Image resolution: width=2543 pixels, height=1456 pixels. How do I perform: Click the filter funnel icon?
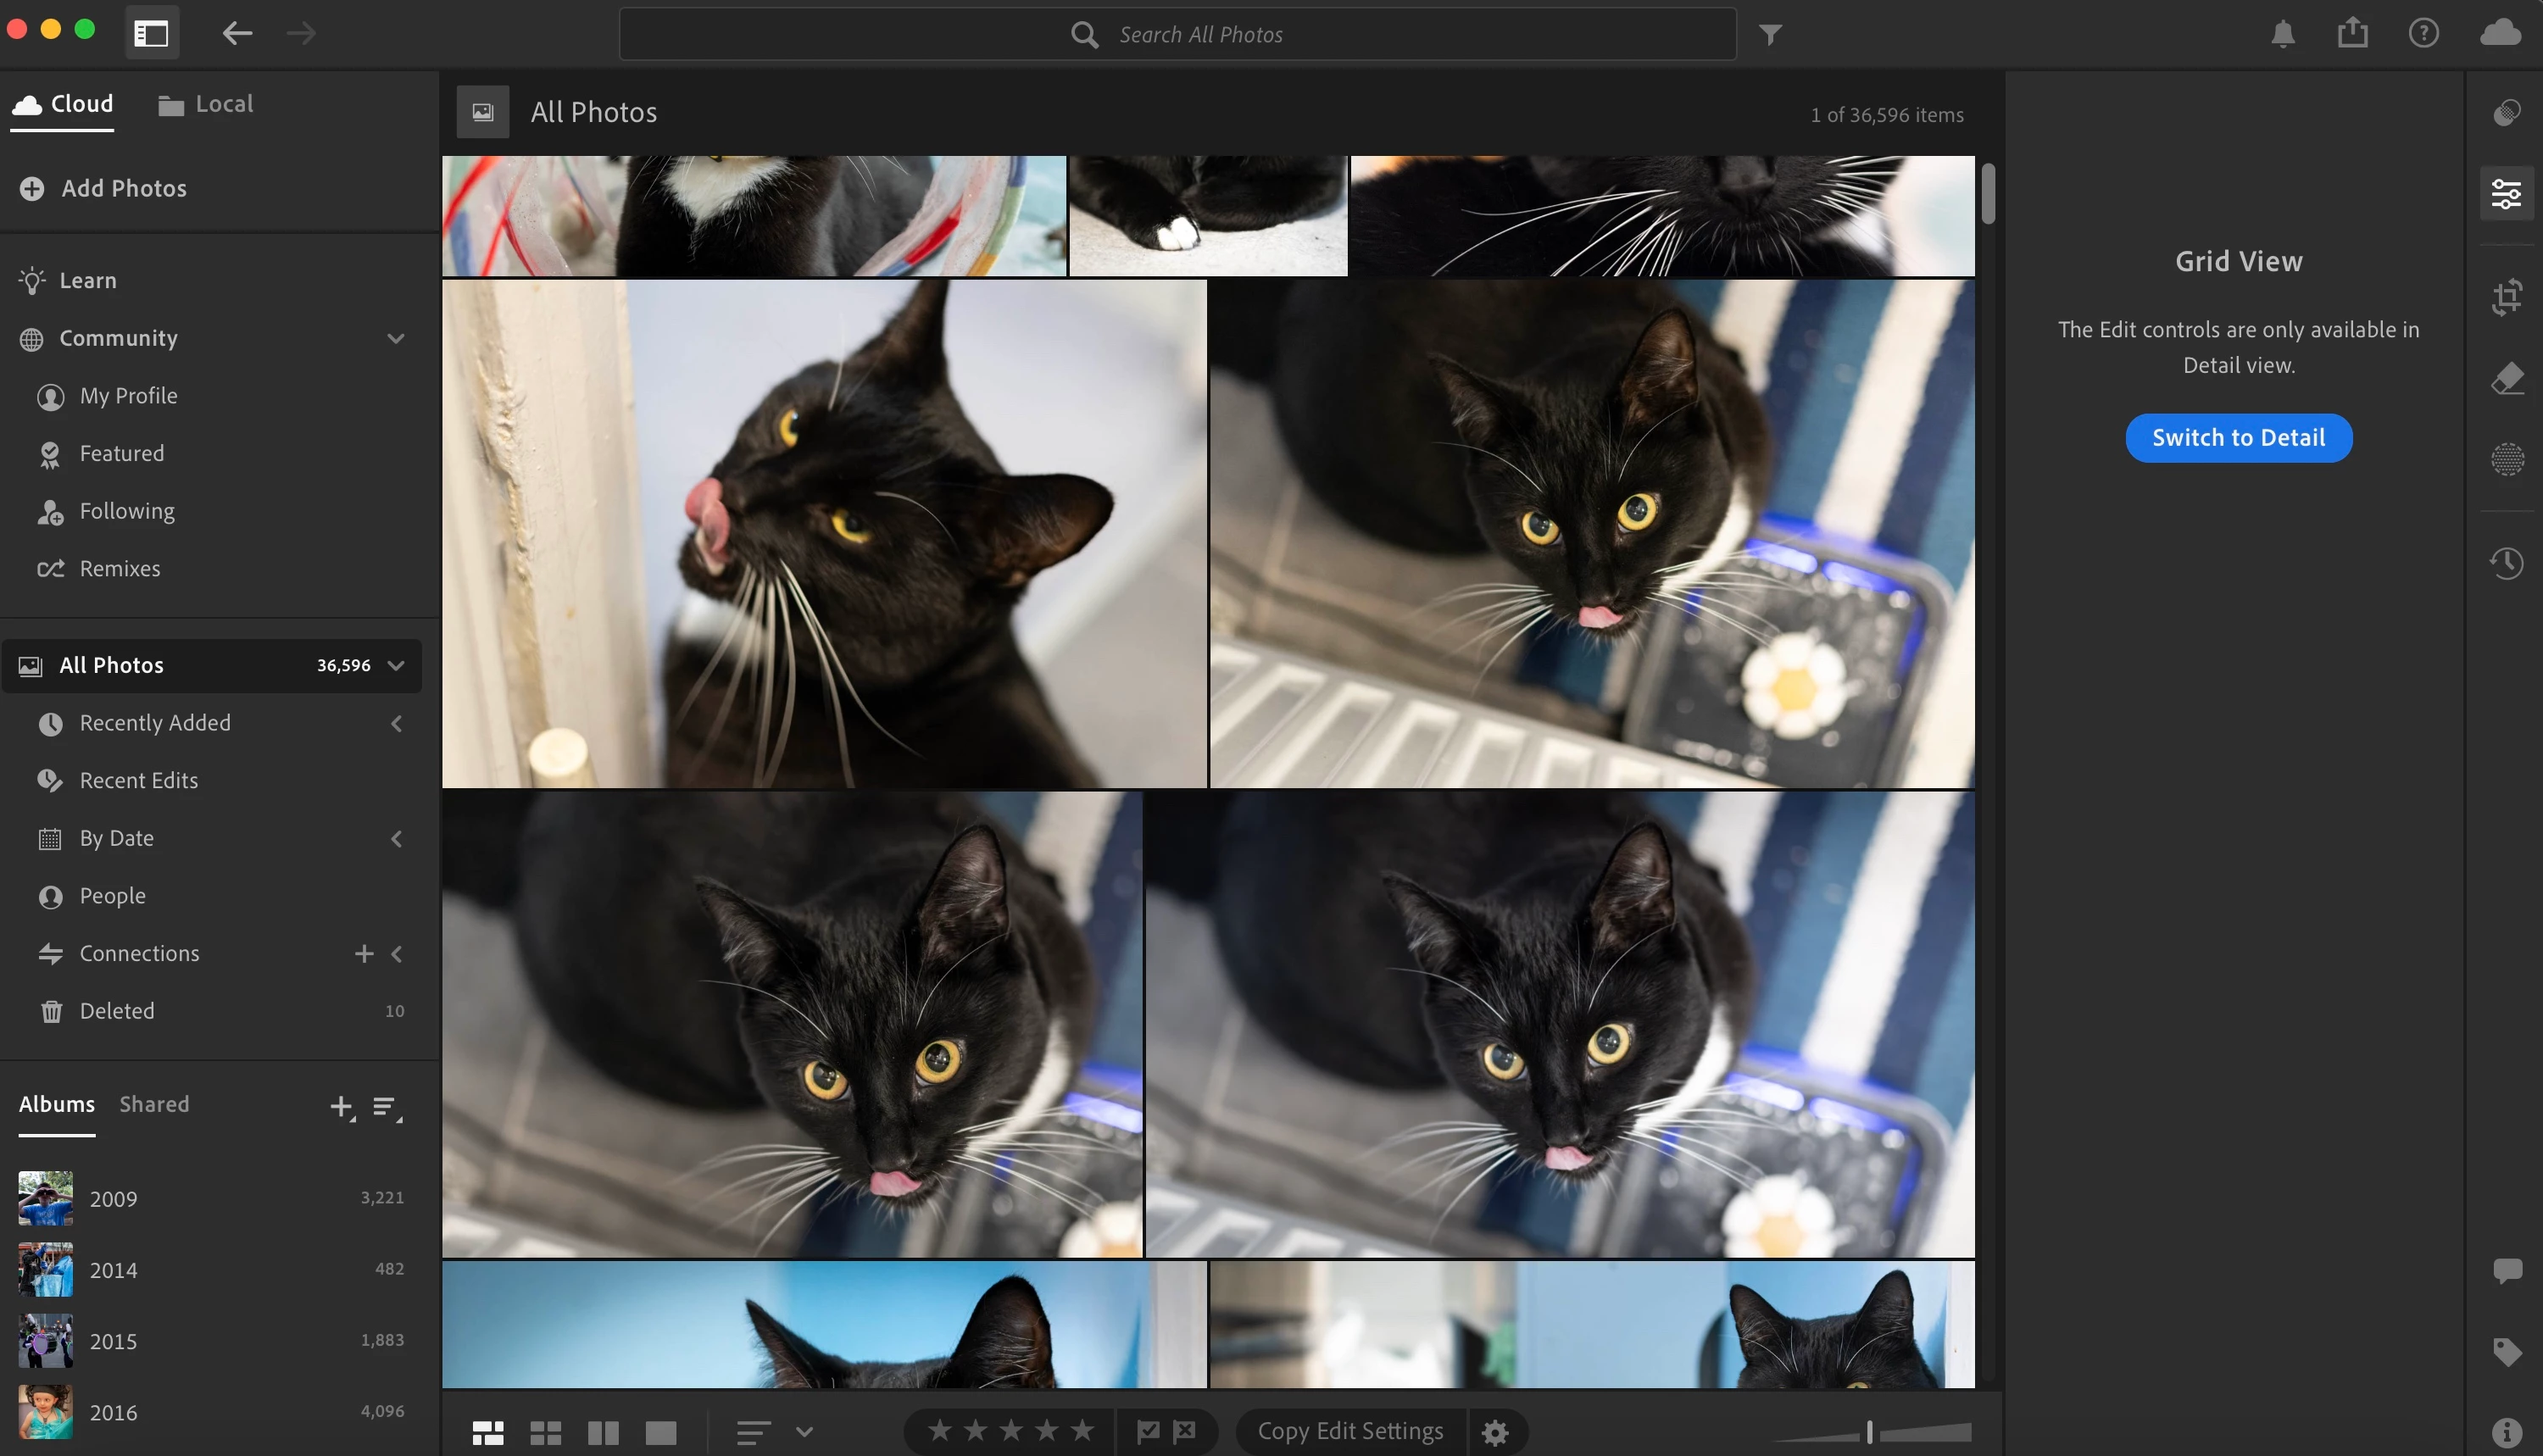tap(1770, 35)
